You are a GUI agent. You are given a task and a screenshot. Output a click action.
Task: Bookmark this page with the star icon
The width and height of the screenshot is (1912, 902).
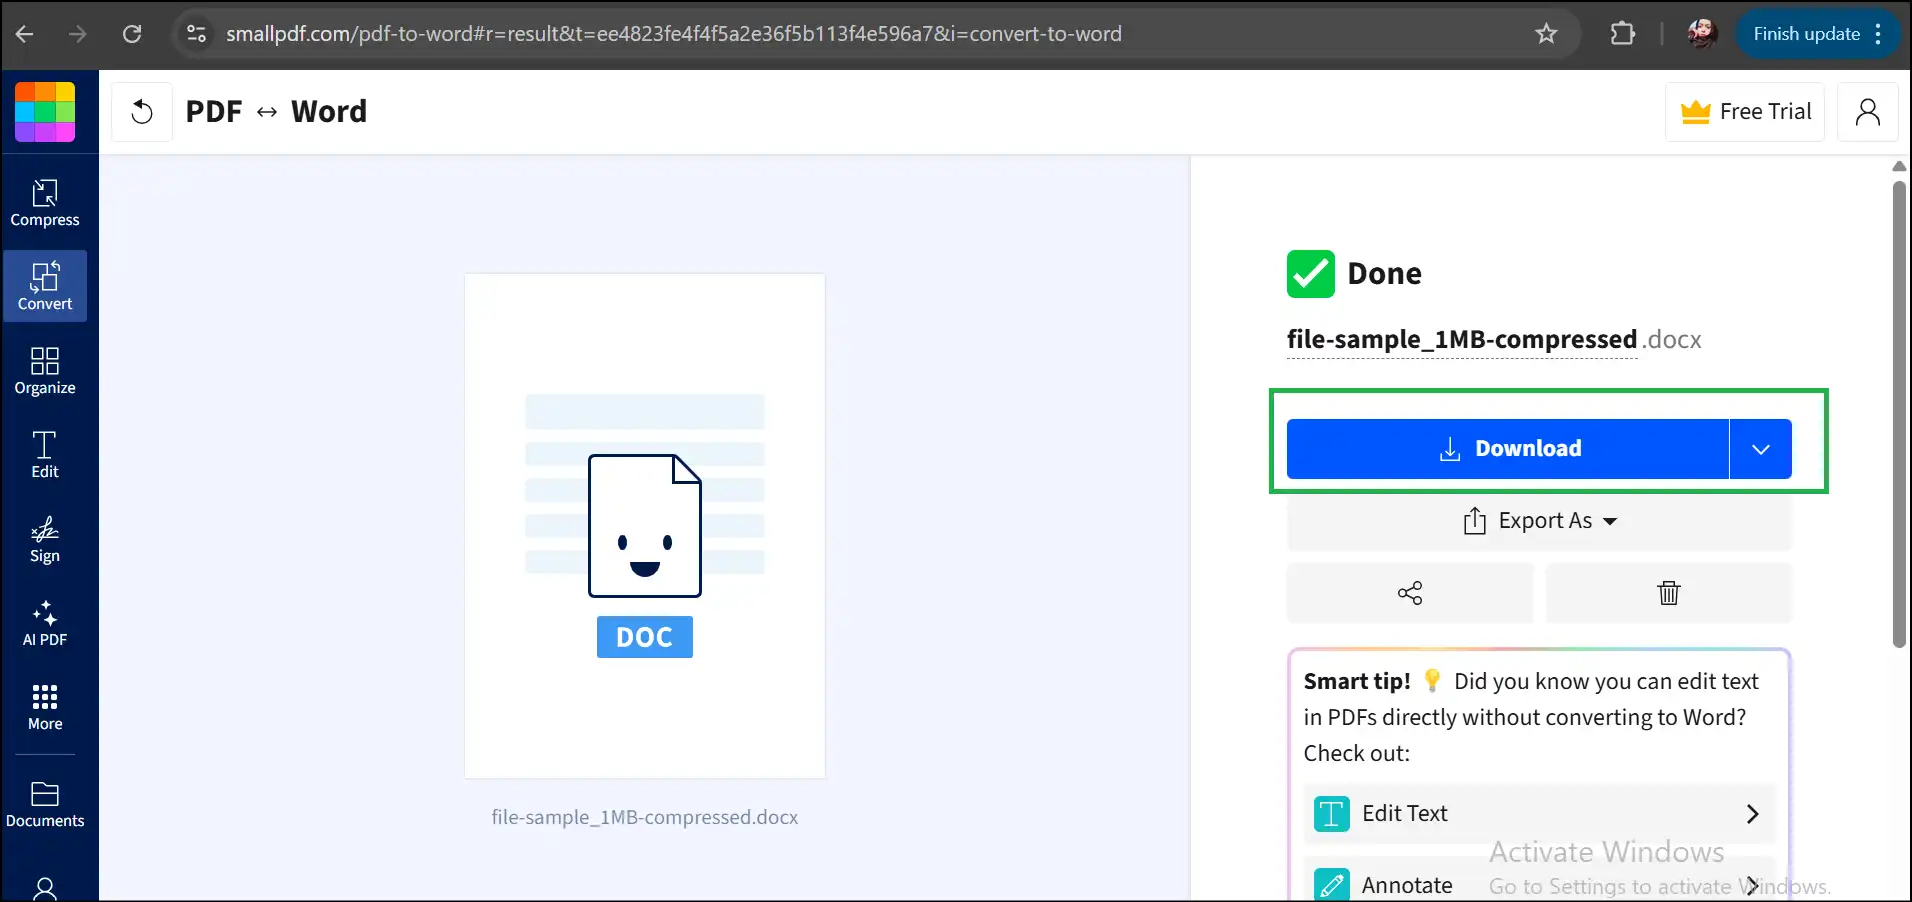point(1546,34)
